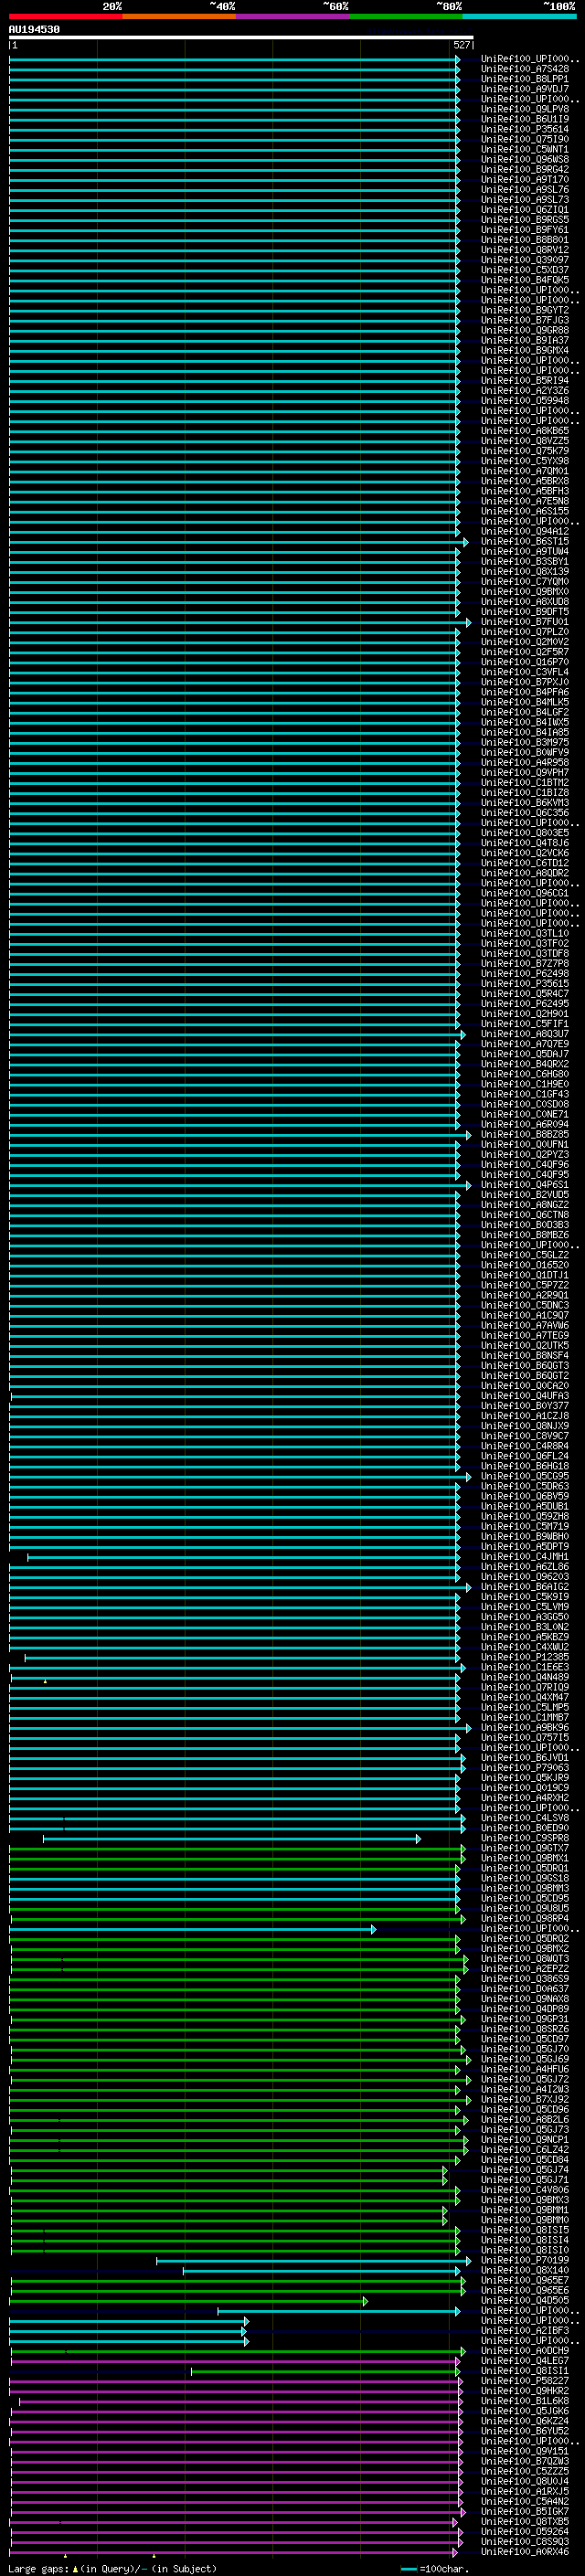Click the cyan bar of UniRef100_P70199
The height and width of the screenshot is (2576, 585).
pyautogui.click(x=313, y=2261)
